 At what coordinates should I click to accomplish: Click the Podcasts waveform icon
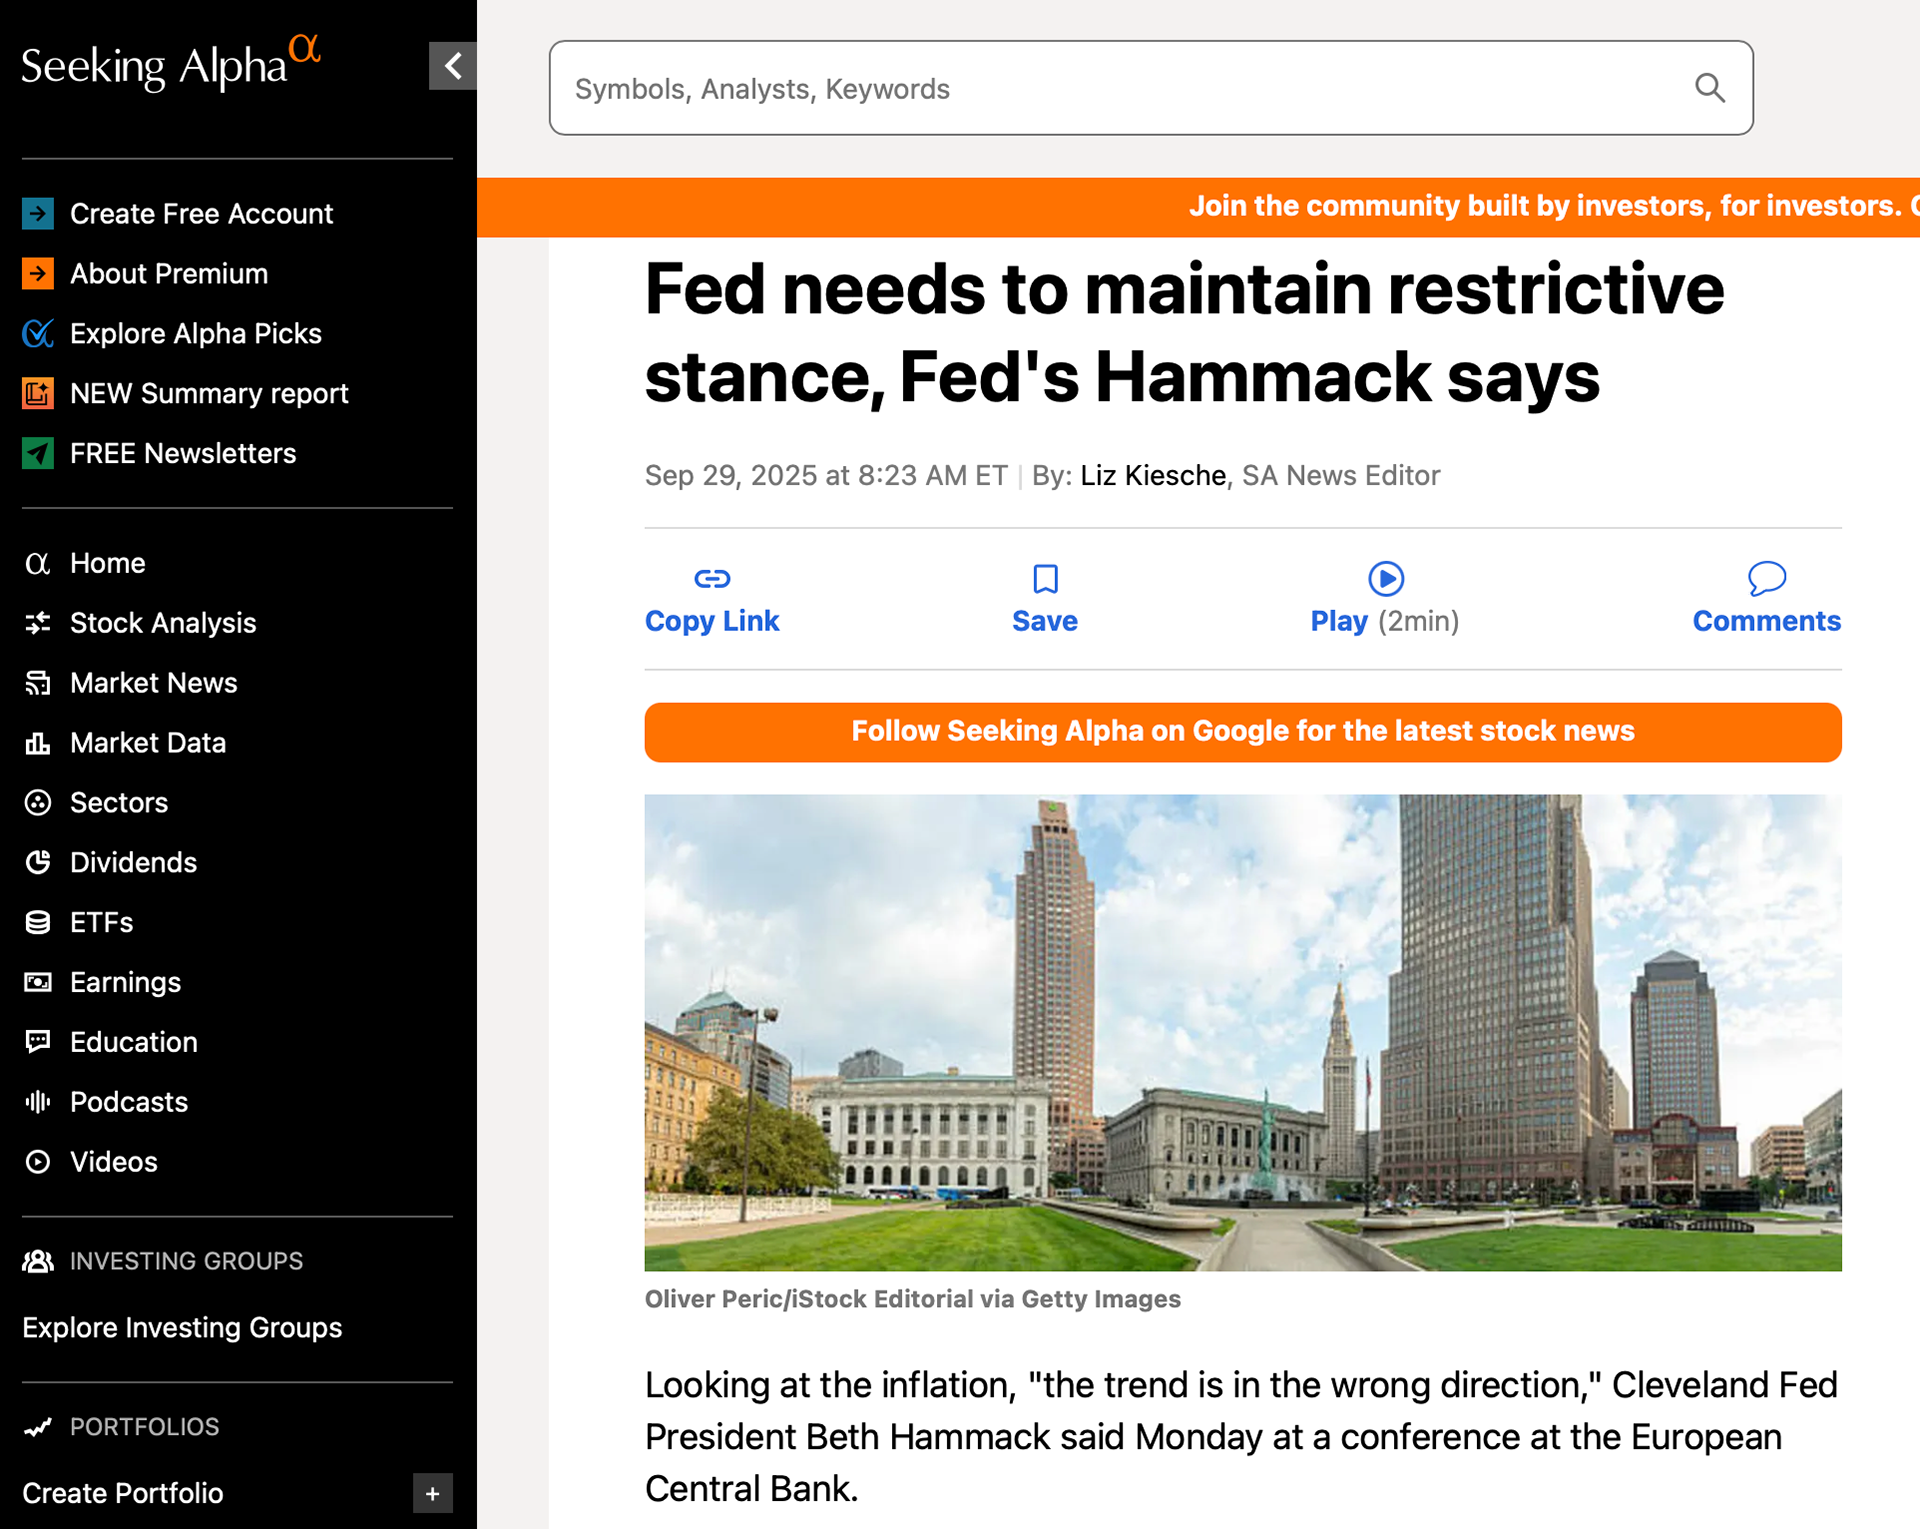38,1102
